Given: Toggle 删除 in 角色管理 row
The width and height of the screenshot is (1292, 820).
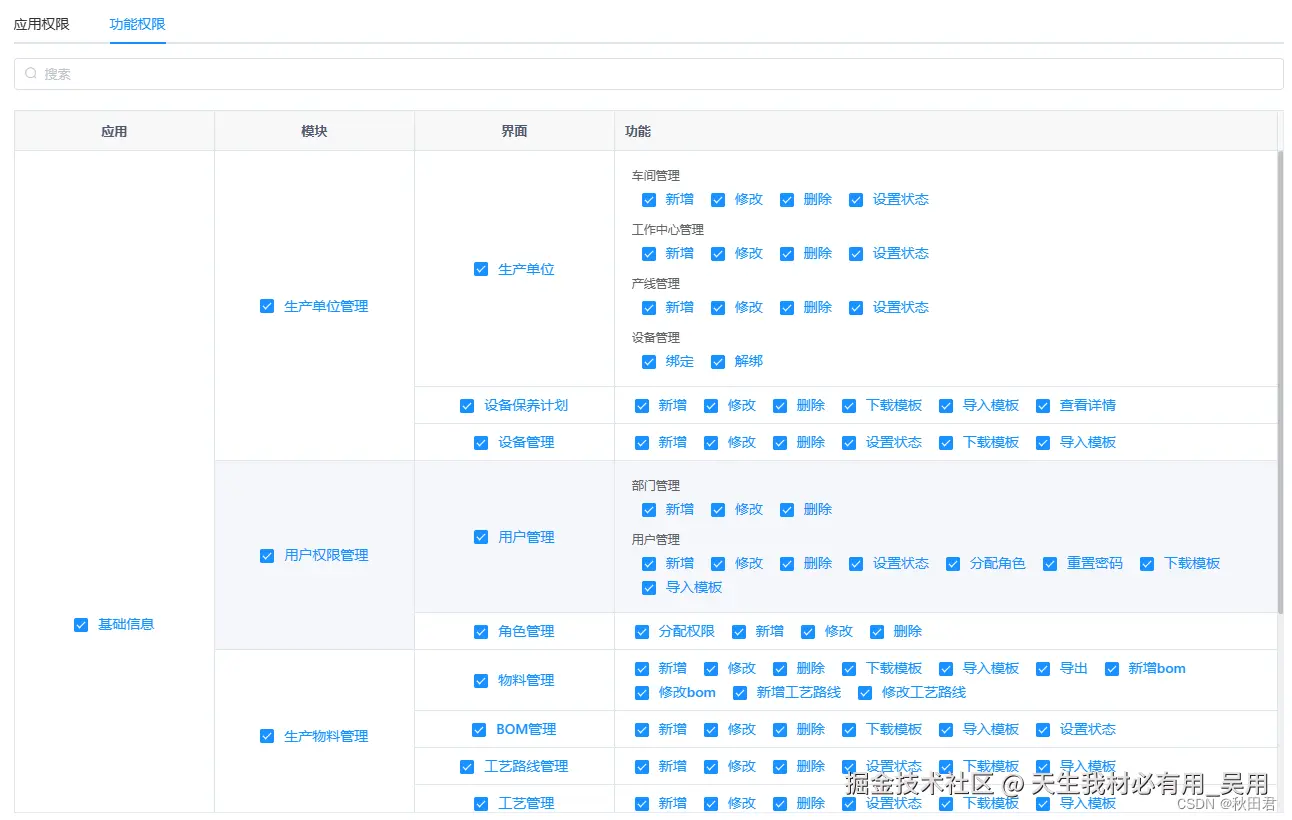Looking at the screenshot, I should tap(877, 632).
